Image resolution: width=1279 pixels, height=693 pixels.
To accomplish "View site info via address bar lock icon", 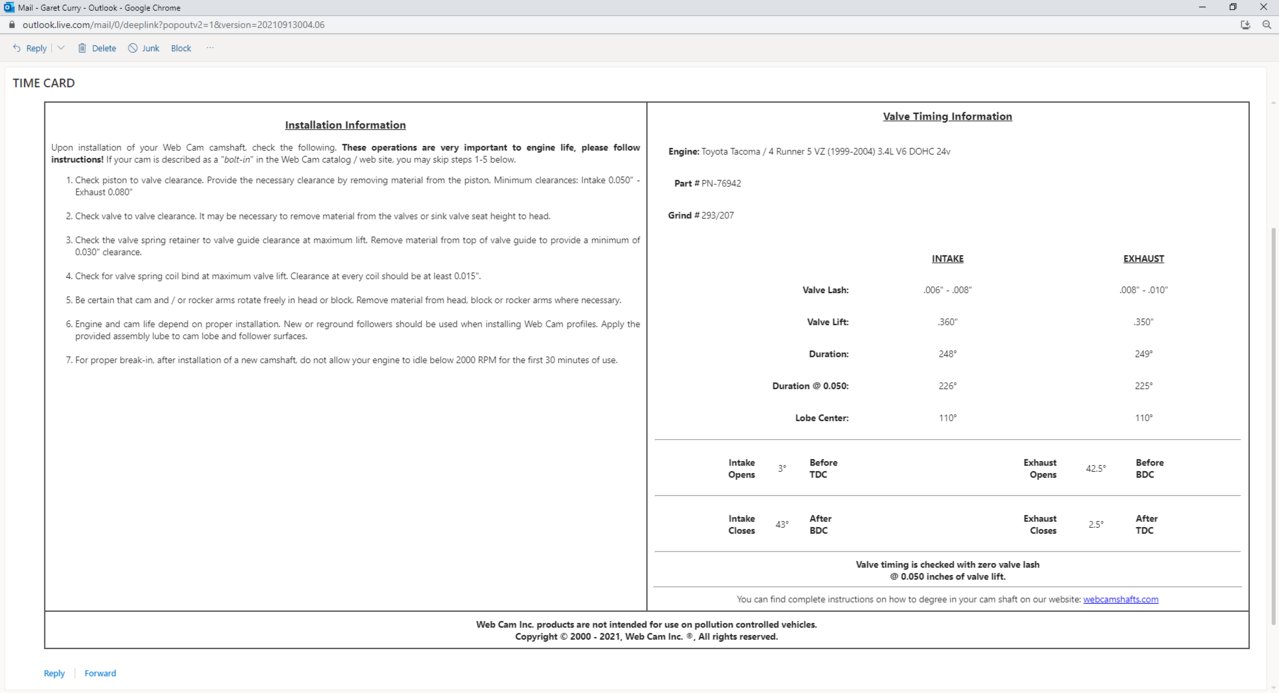I will [11, 24].
